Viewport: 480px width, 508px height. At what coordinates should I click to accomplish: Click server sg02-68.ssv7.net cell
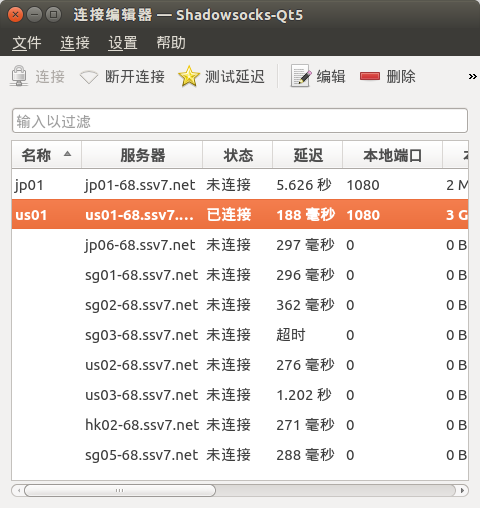(142, 305)
